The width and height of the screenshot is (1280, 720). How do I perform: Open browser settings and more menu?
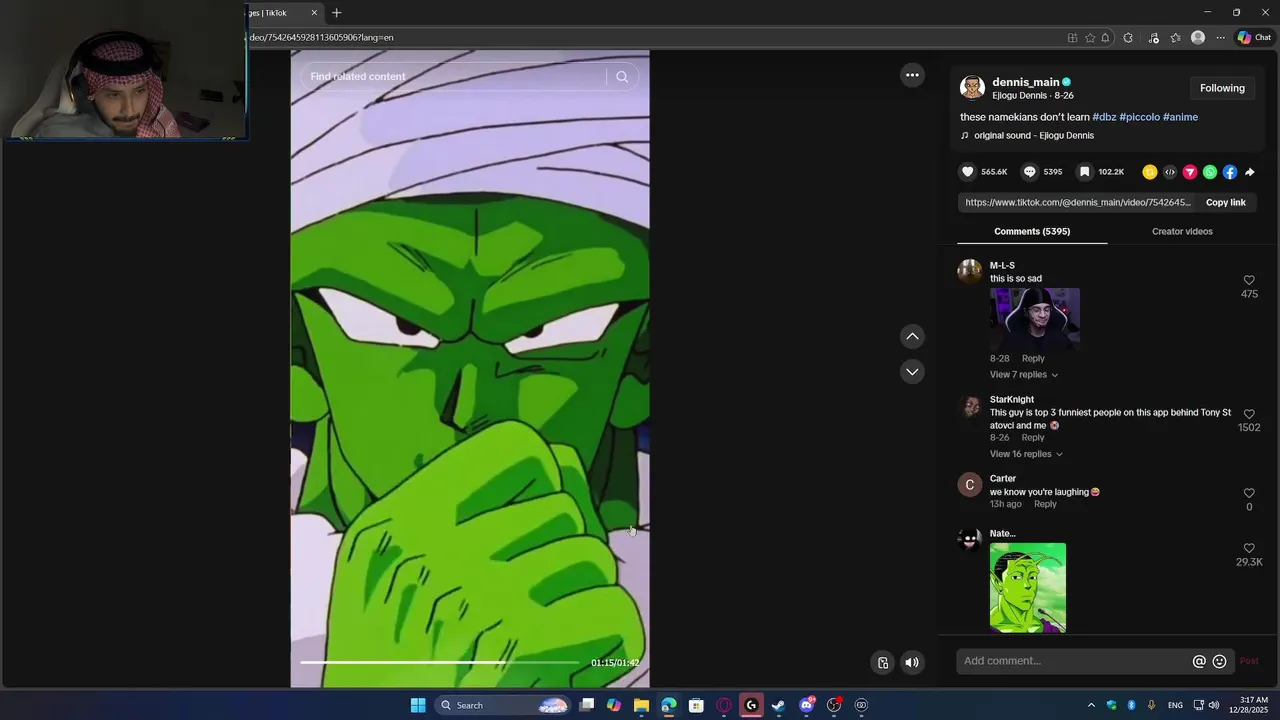click(1220, 38)
